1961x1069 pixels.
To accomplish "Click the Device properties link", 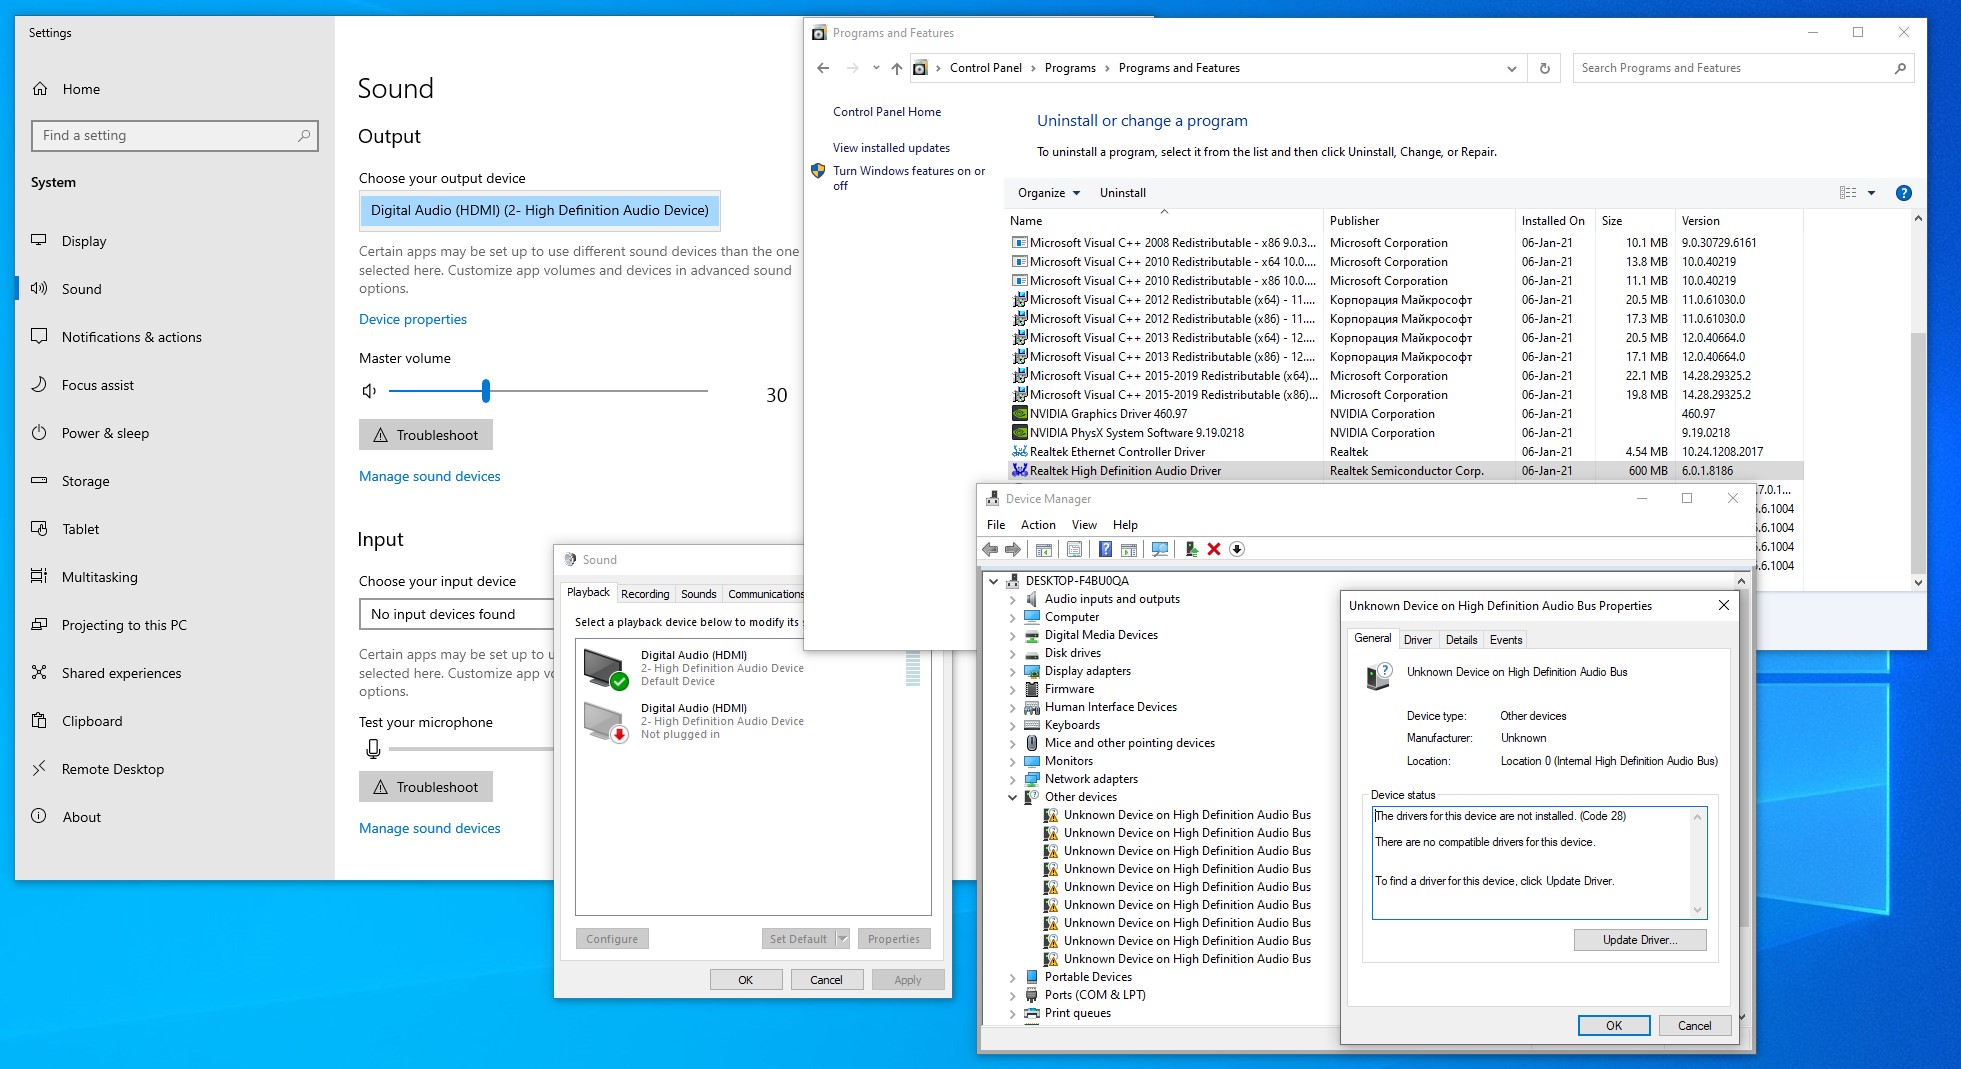I will click(x=413, y=319).
